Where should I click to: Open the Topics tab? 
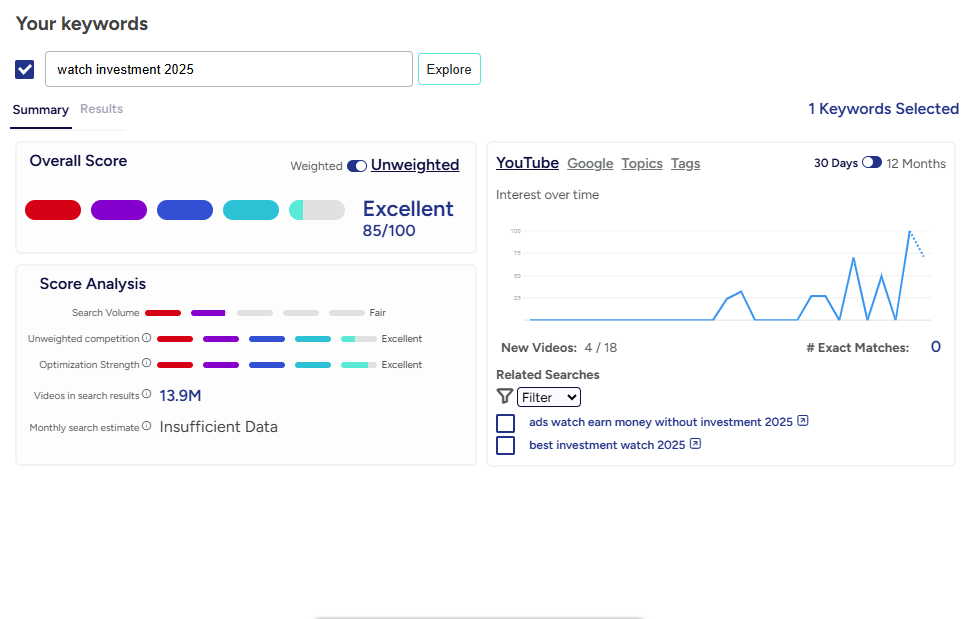[642, 163]
